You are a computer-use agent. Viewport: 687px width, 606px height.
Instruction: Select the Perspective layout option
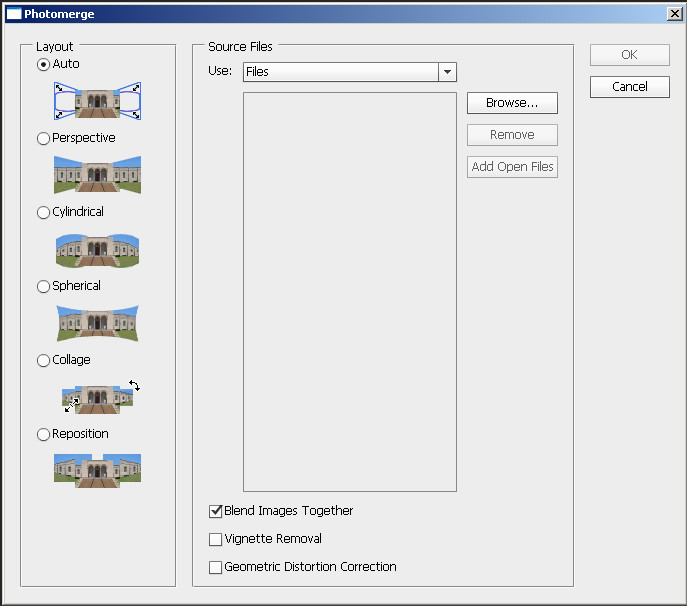(x=43, y=138)
